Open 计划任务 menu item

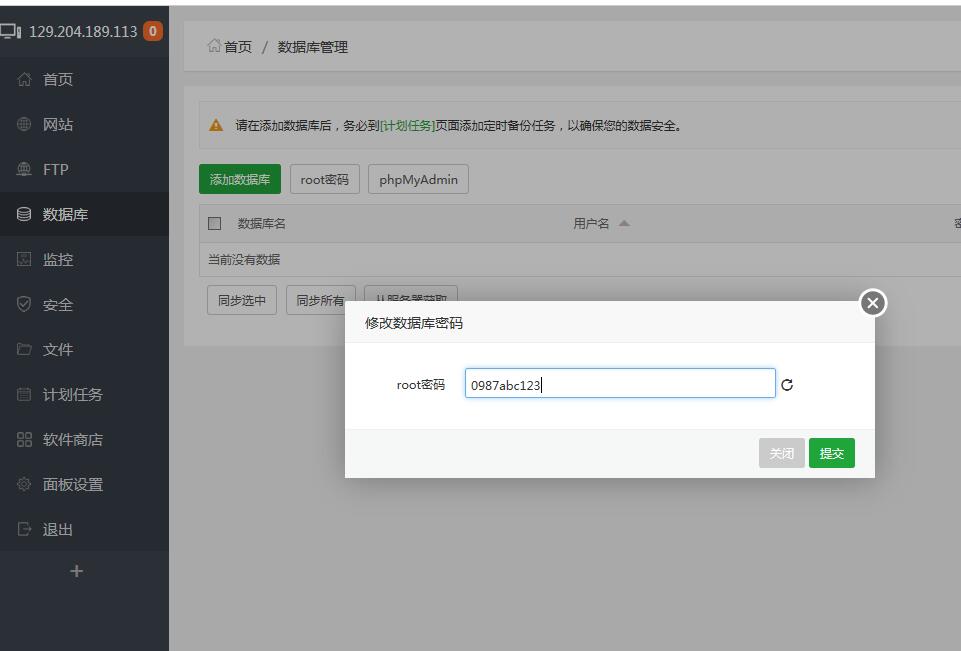(x=72, y=395)
